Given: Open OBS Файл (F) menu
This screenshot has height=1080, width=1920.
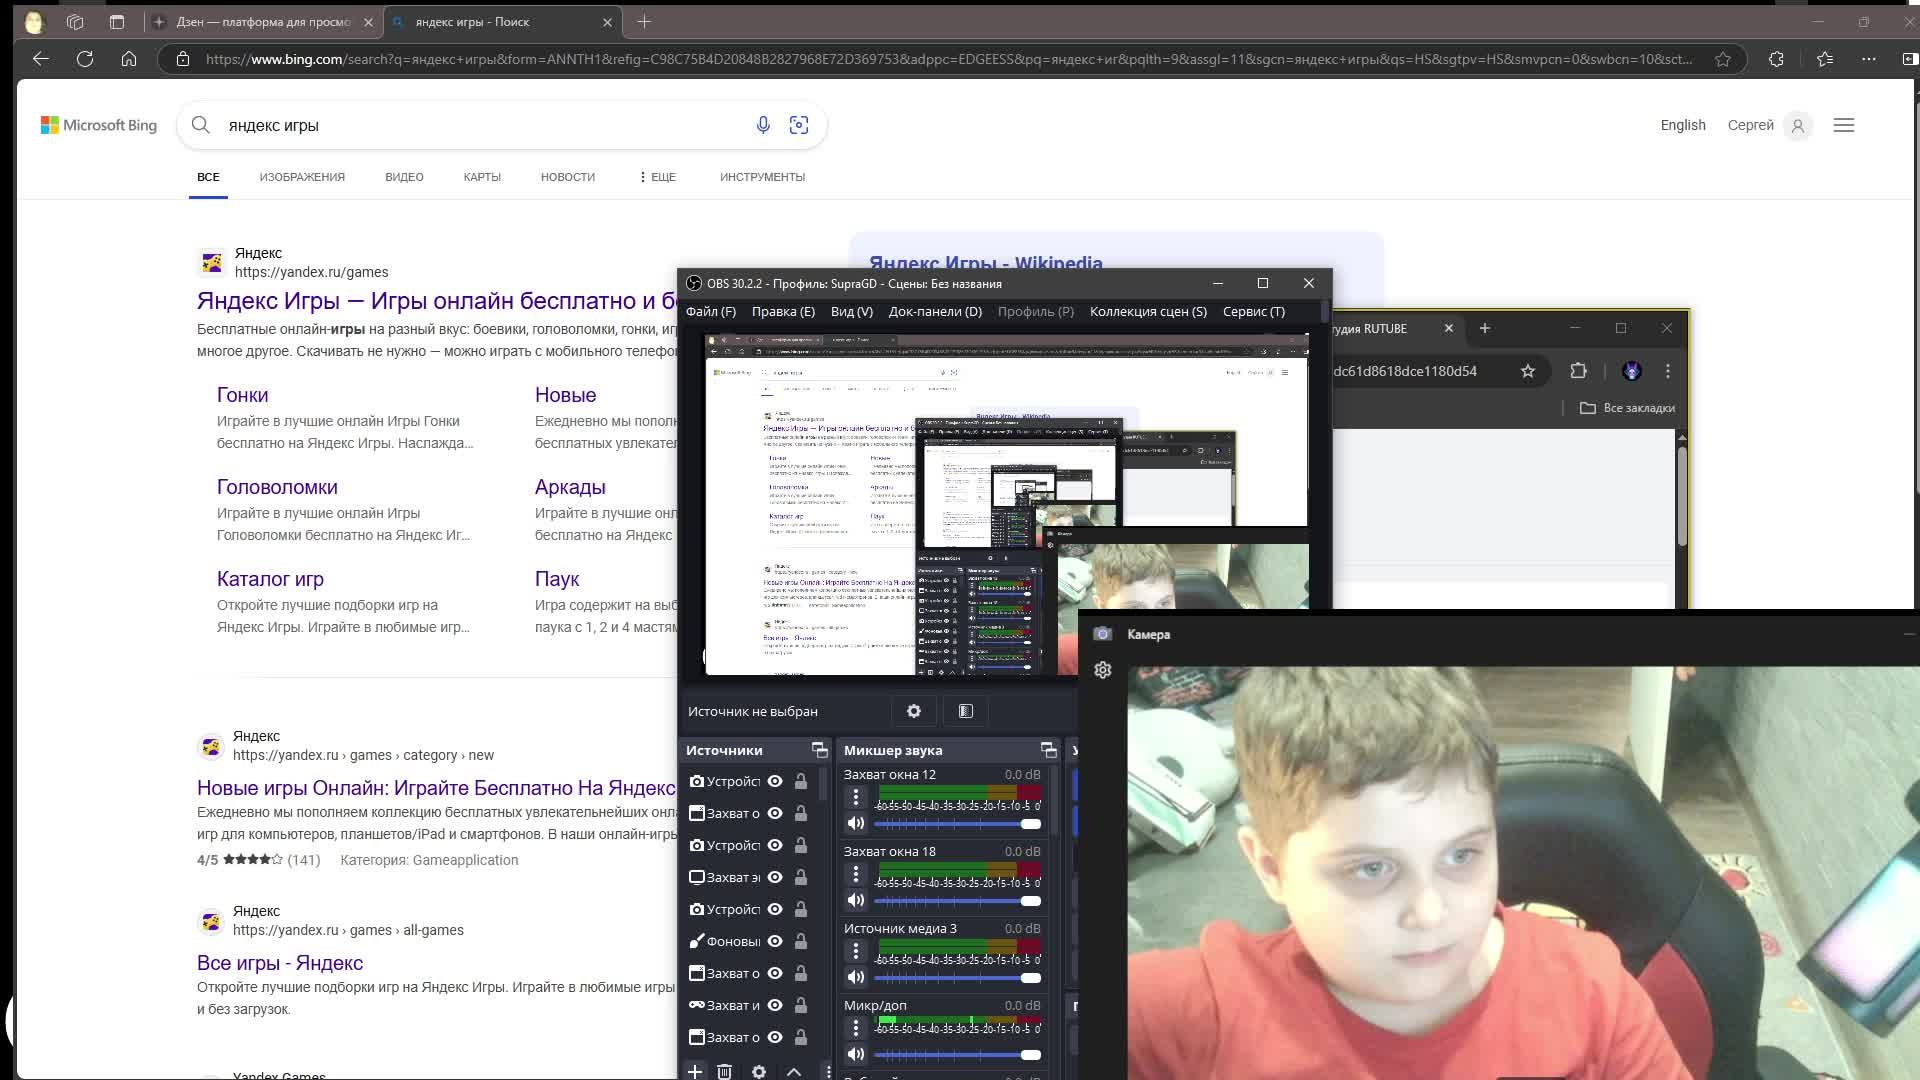Looking at the screenshot, I should [x=711, y=311].
